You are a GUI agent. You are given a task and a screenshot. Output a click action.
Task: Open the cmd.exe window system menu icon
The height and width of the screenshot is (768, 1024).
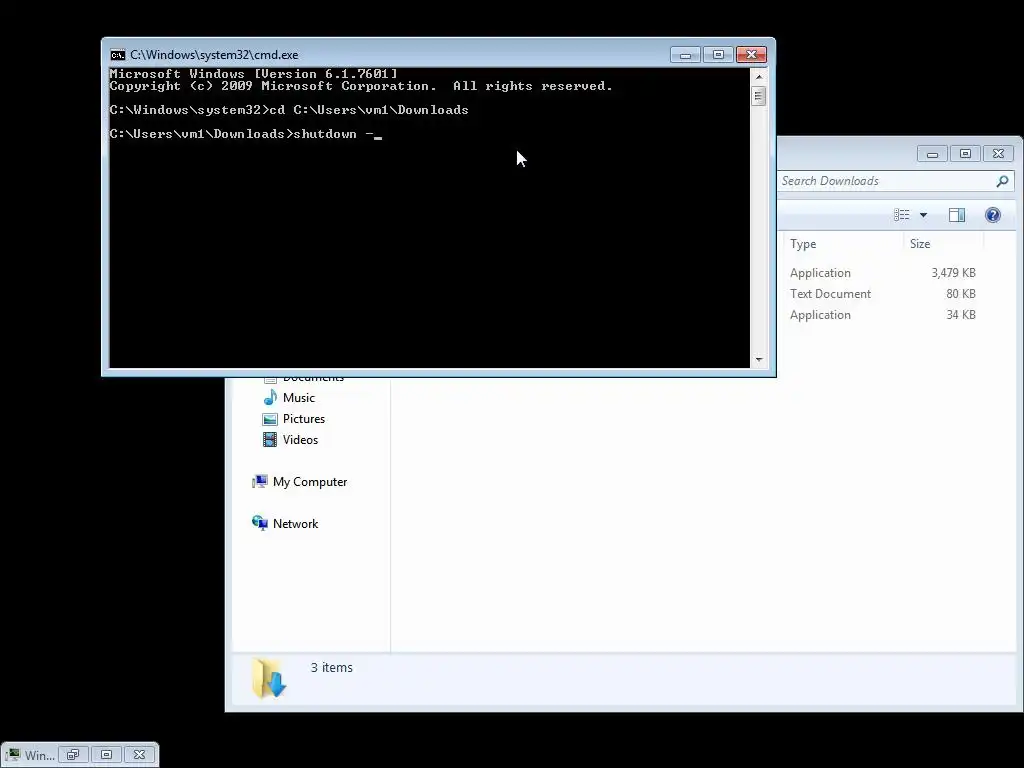click(118, 55)
